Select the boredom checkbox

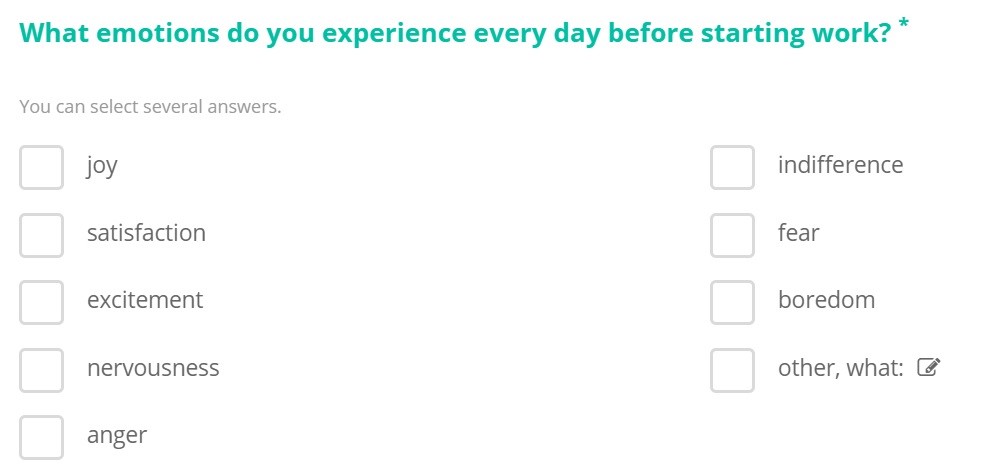click(x=732, y=303)
